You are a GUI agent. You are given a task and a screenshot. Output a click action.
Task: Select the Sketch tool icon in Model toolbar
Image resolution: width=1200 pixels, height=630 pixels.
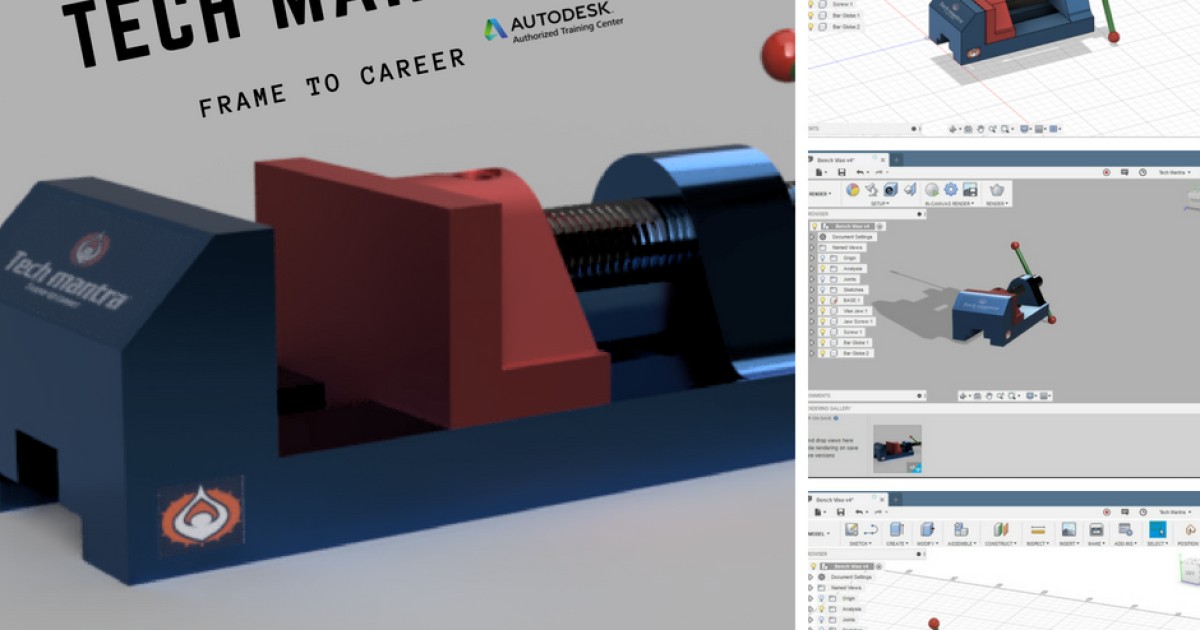coord(851,529)
